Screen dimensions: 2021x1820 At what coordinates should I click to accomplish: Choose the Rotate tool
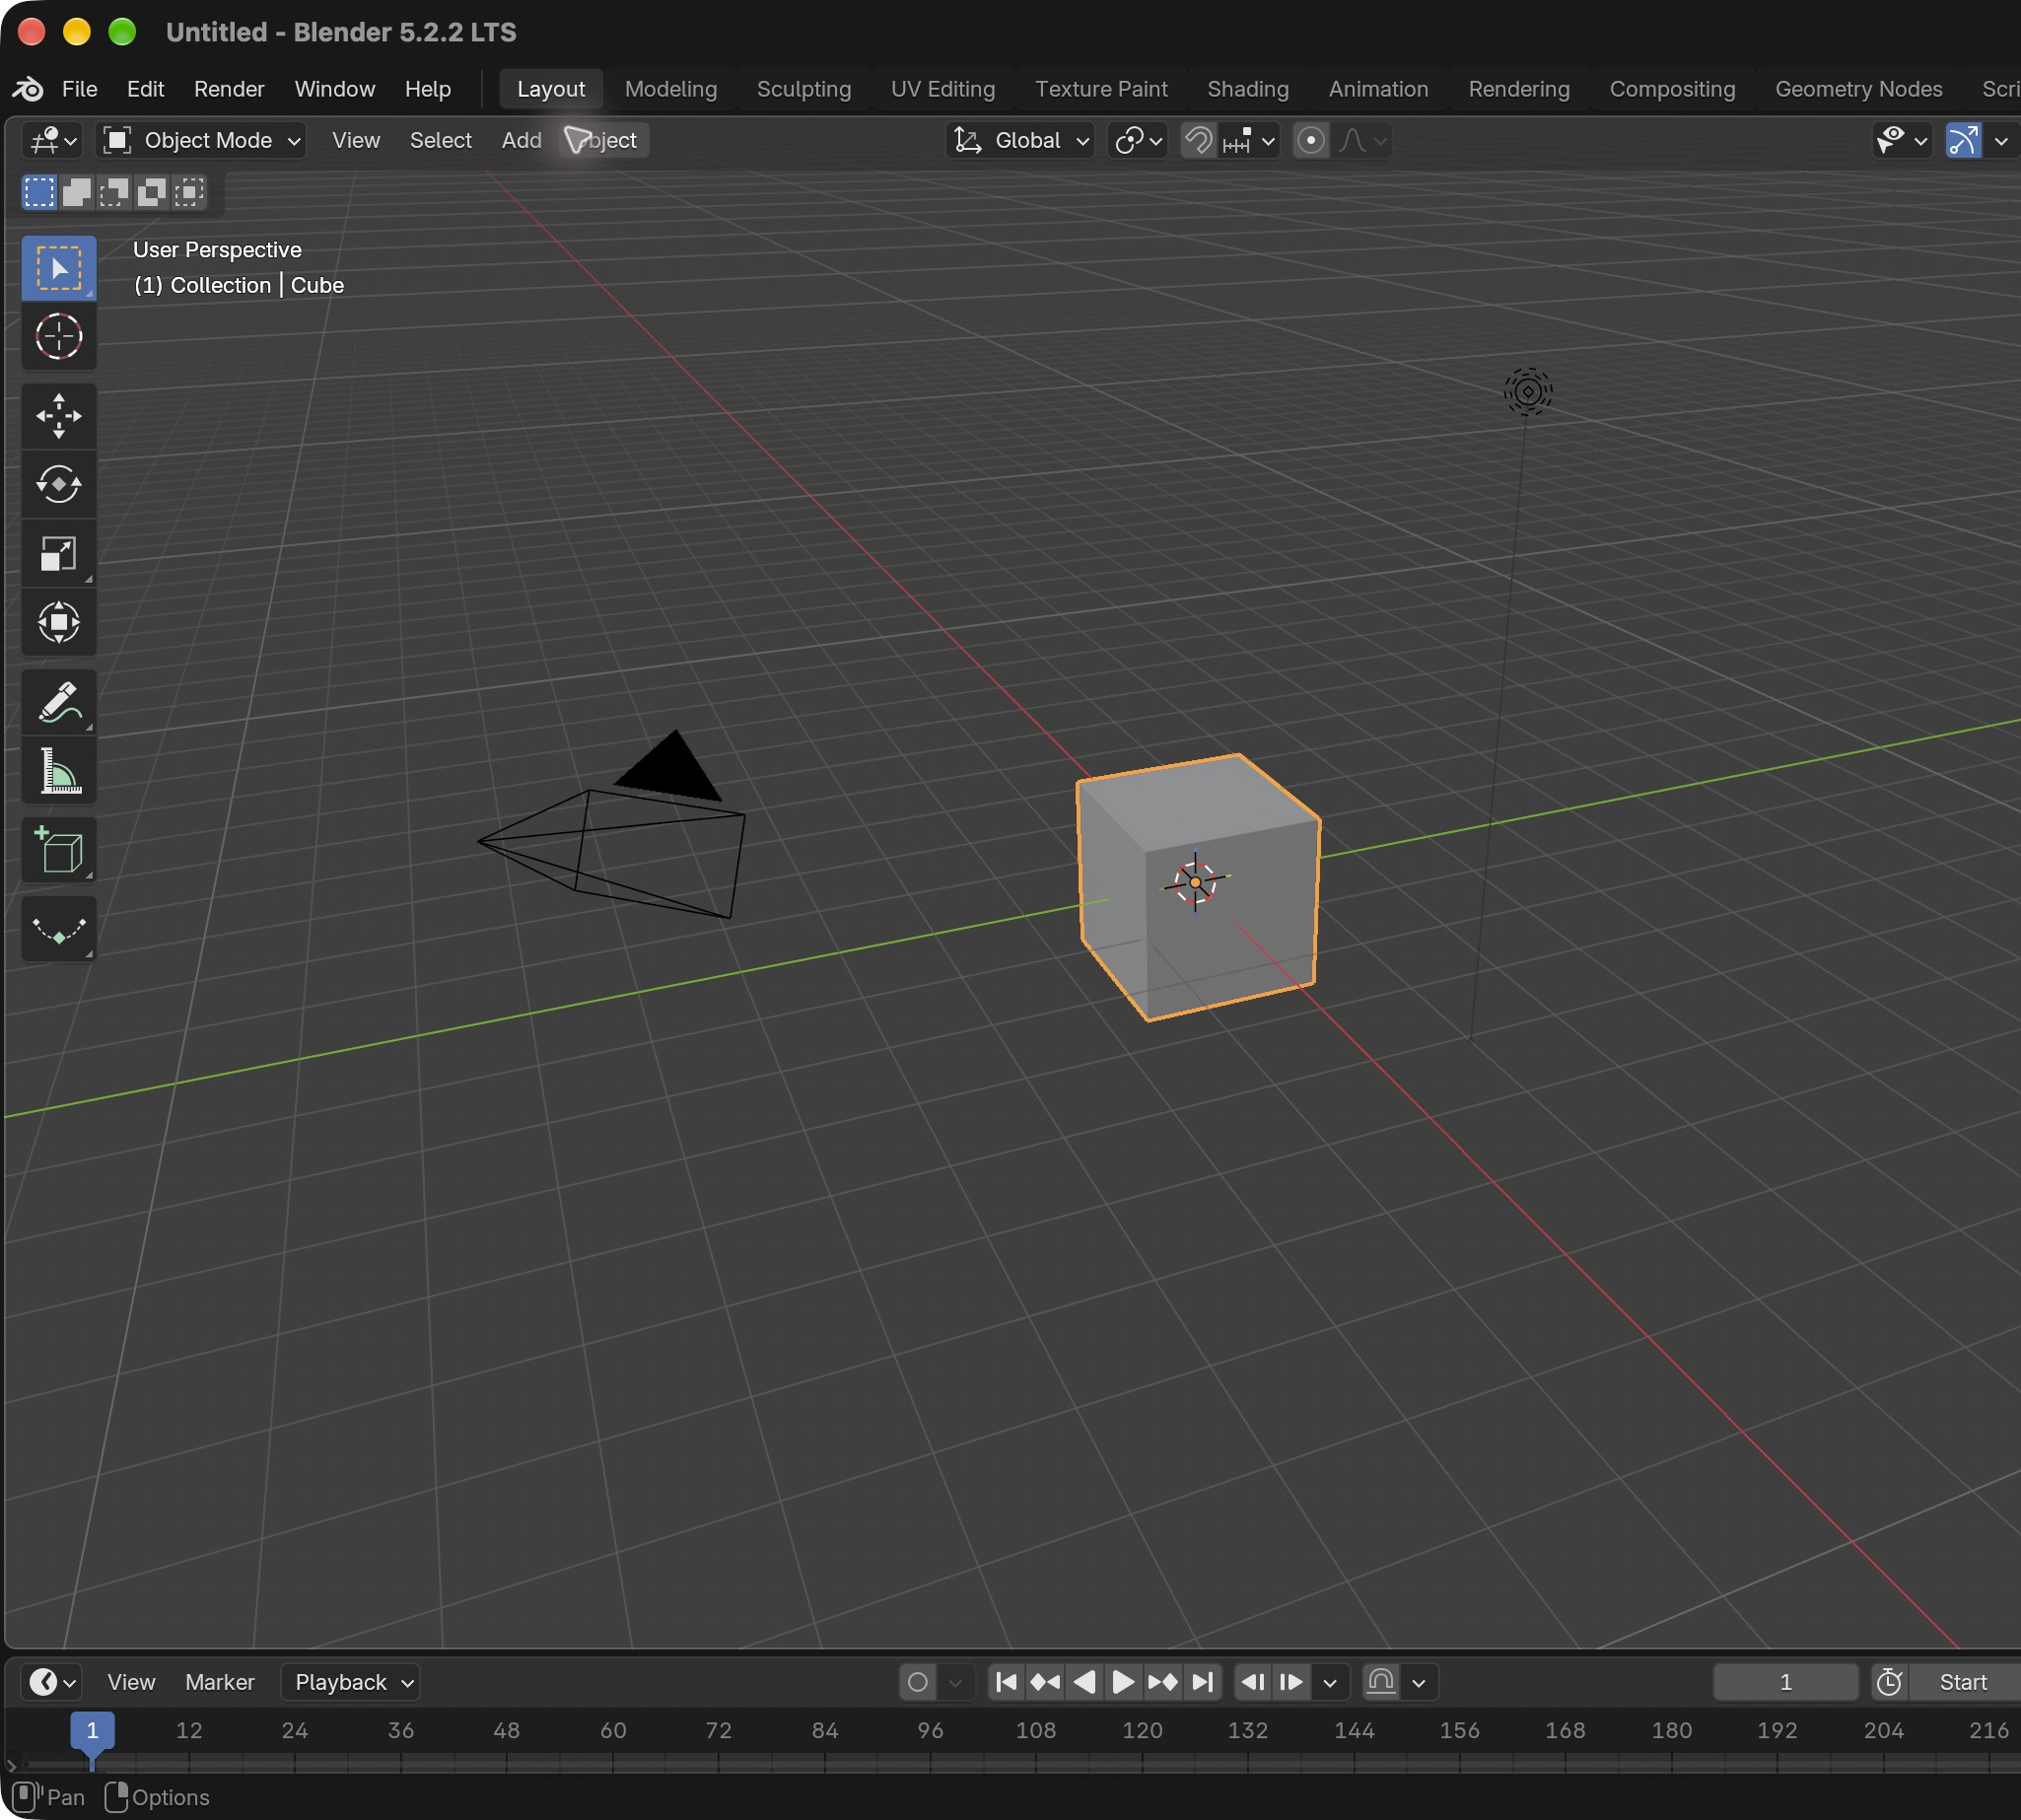59,485
